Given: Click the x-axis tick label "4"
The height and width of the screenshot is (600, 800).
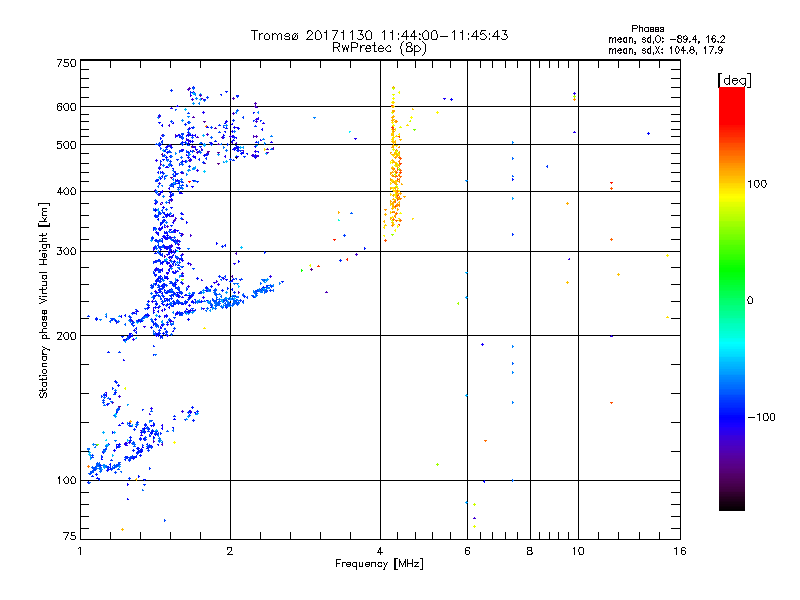Looking at the screenshot, I should 380,551.
